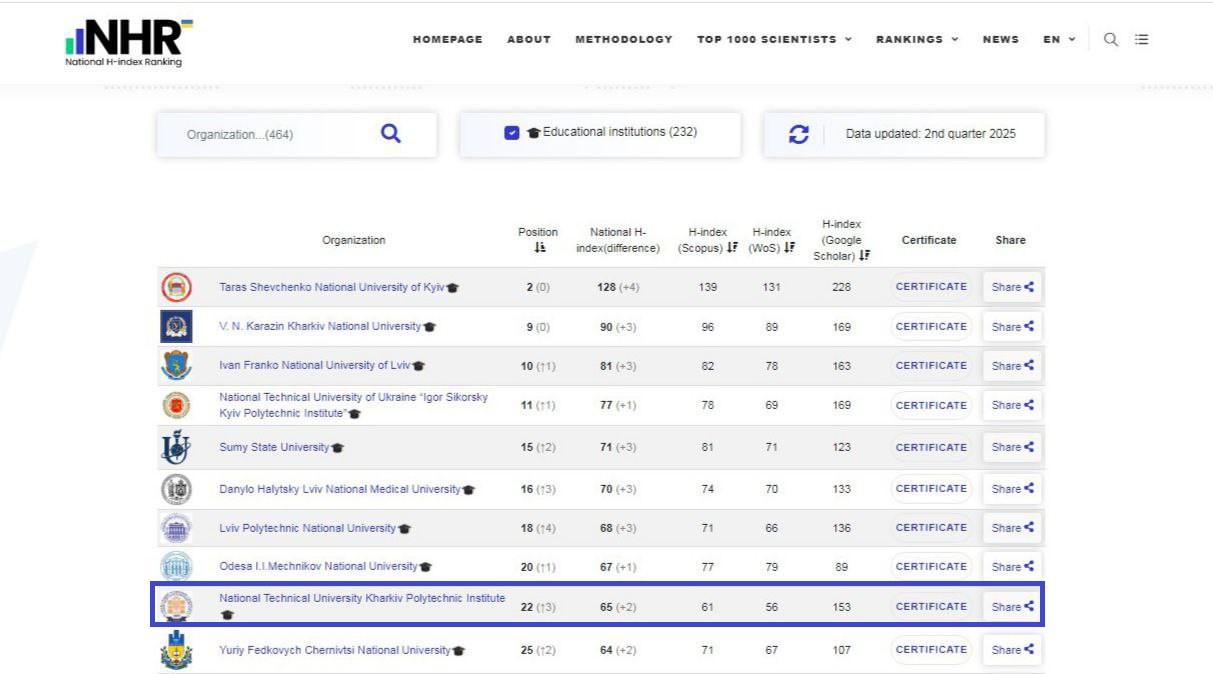Get certificate for Kharkiv Polytechnic Institute
Image resolution: width=1213 pixels, height=674 pixels.
point(931,606)
